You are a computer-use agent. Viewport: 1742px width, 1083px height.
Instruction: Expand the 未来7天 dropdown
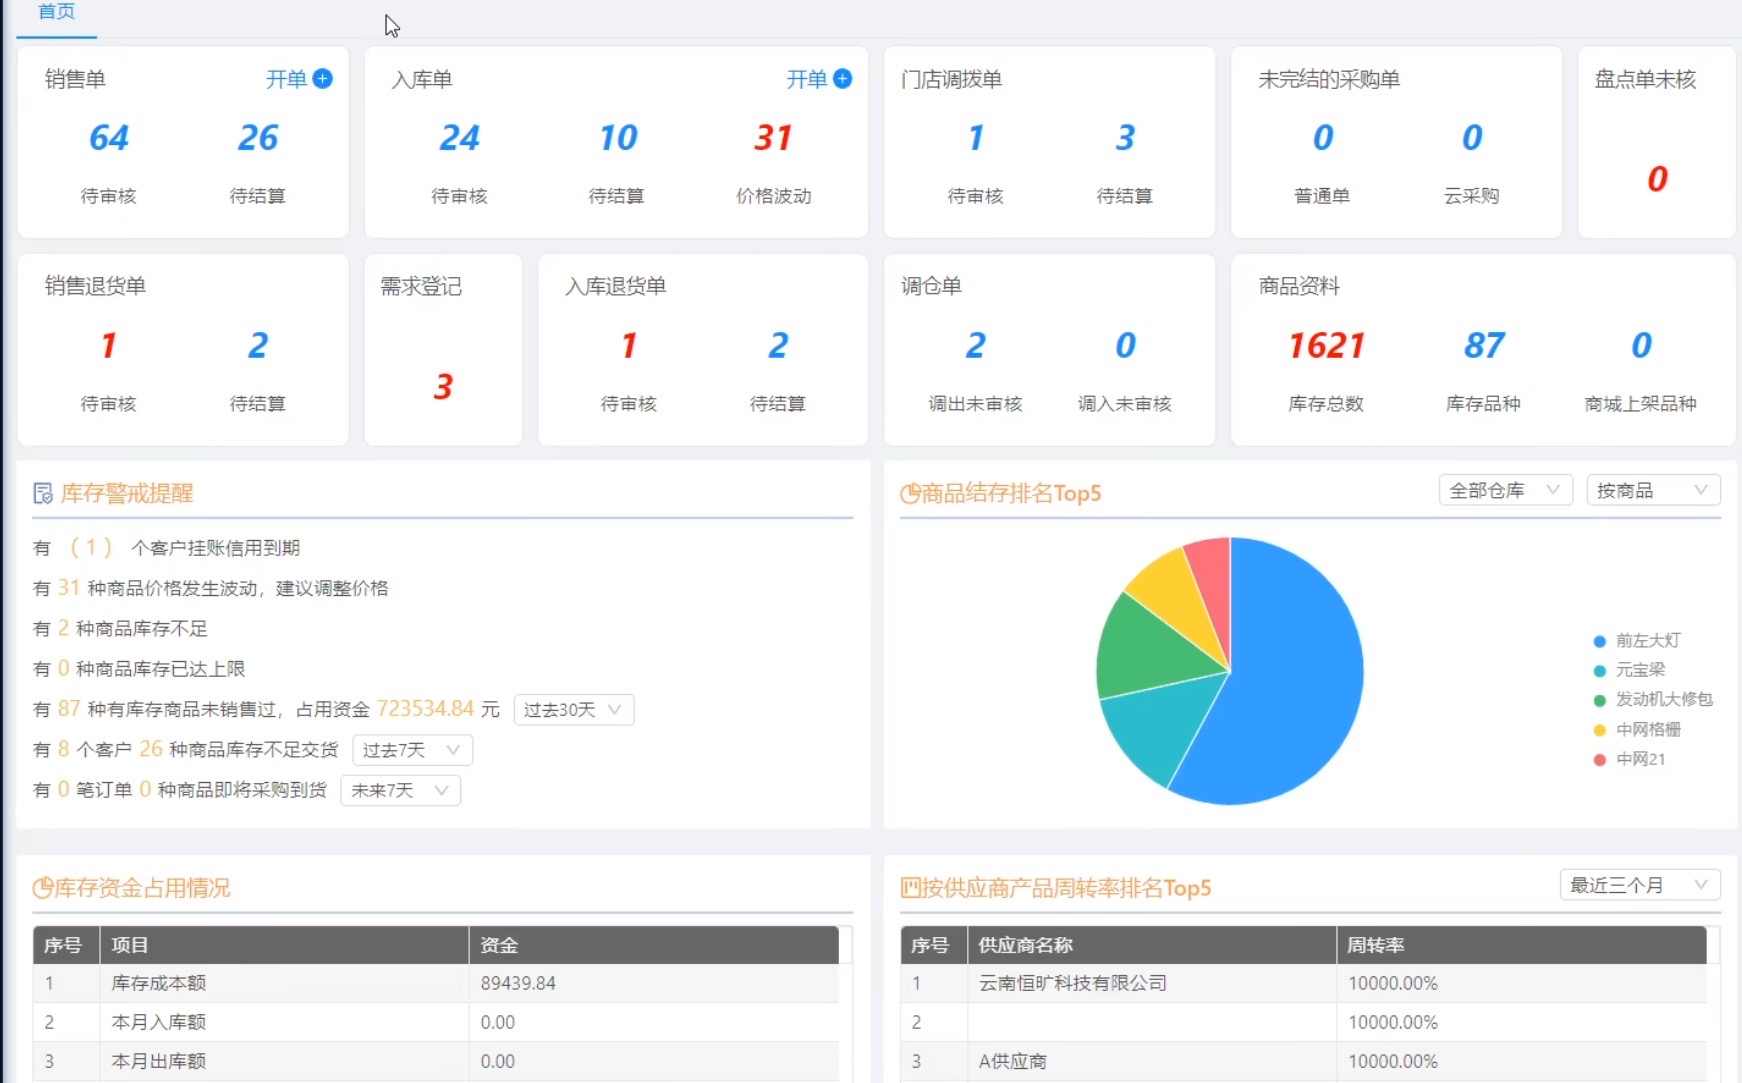pyautogui.click(x=400, y=790)
